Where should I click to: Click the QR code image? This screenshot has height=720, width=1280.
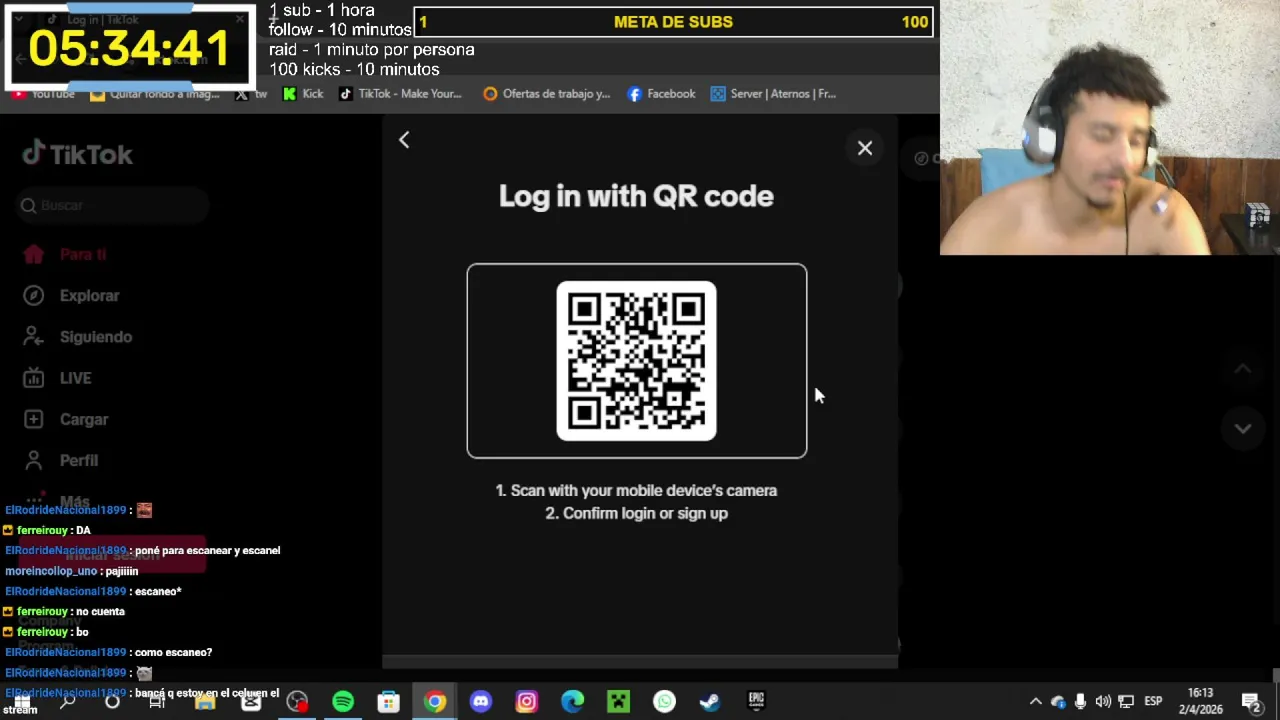tap(636, 361)
